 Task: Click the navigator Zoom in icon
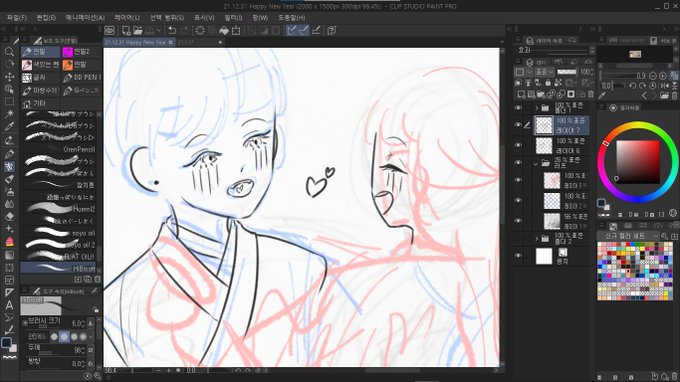663,76
